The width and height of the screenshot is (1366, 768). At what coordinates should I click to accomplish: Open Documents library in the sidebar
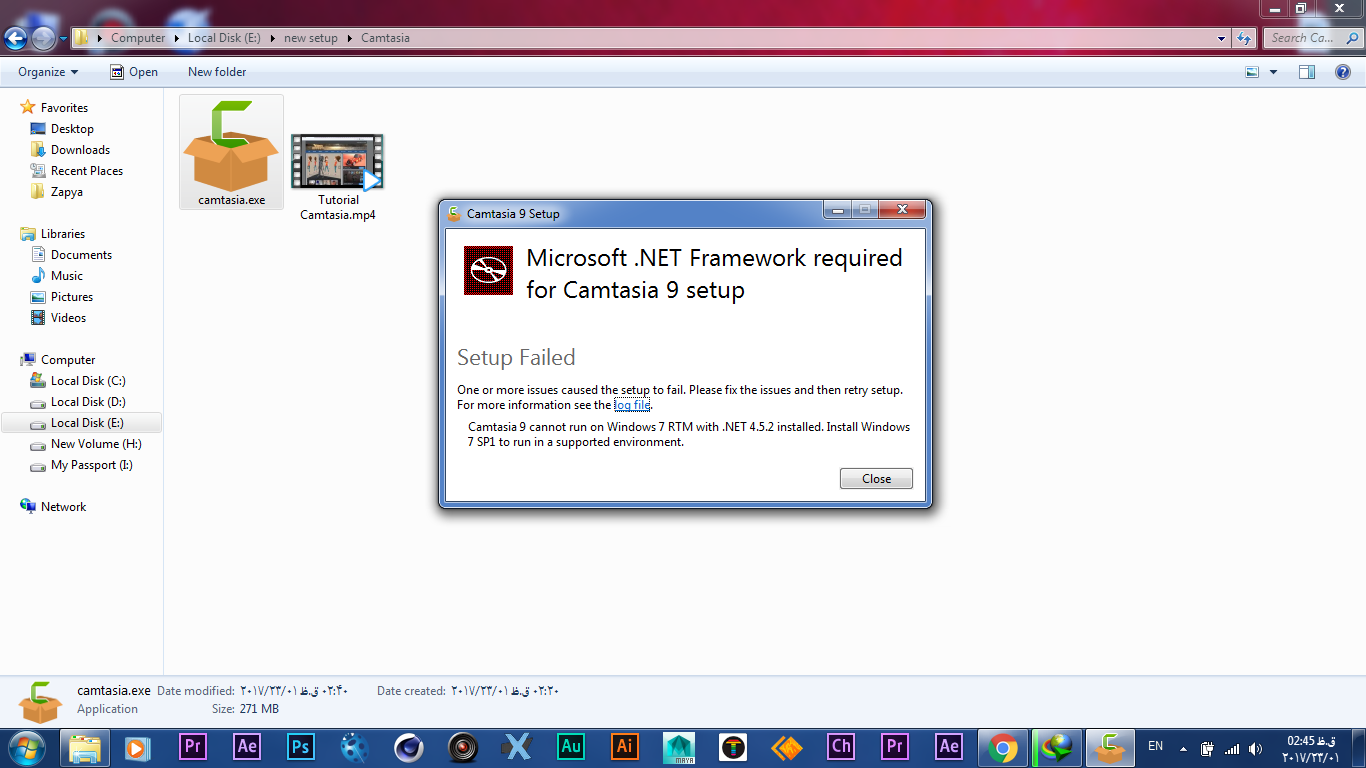tap(81, 255)
